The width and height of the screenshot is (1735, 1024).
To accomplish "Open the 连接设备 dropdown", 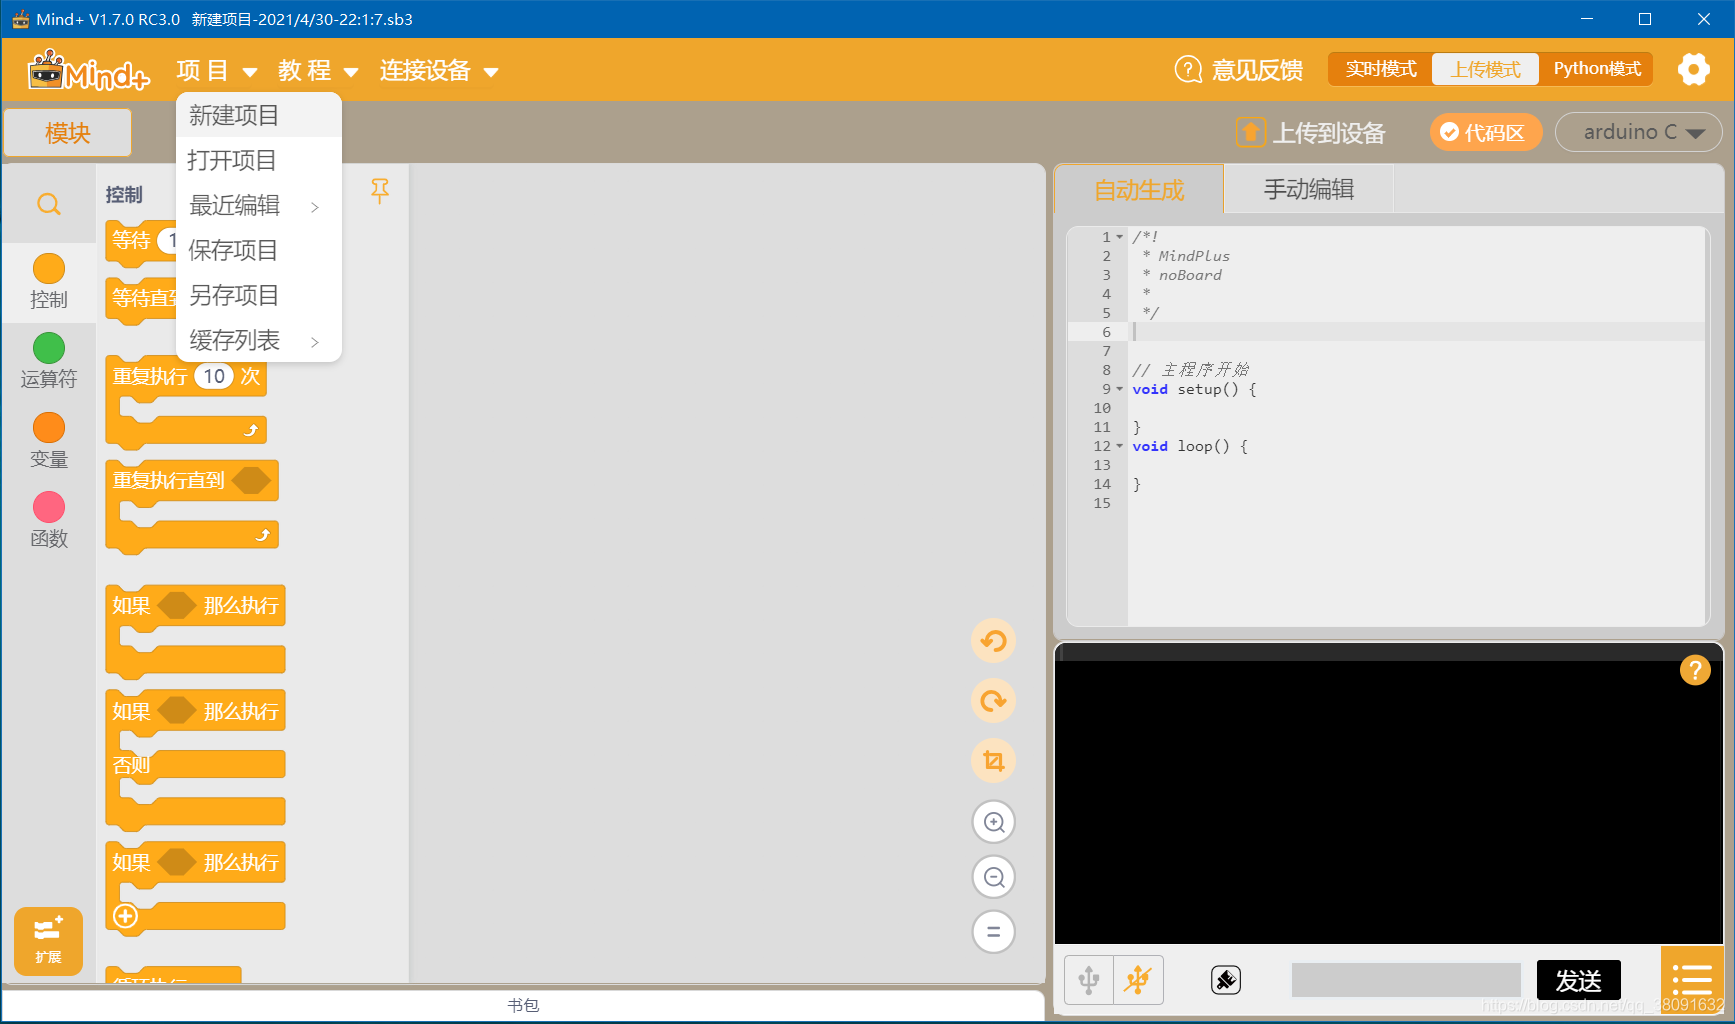I will pyautogui.click(x=439, y=71).
